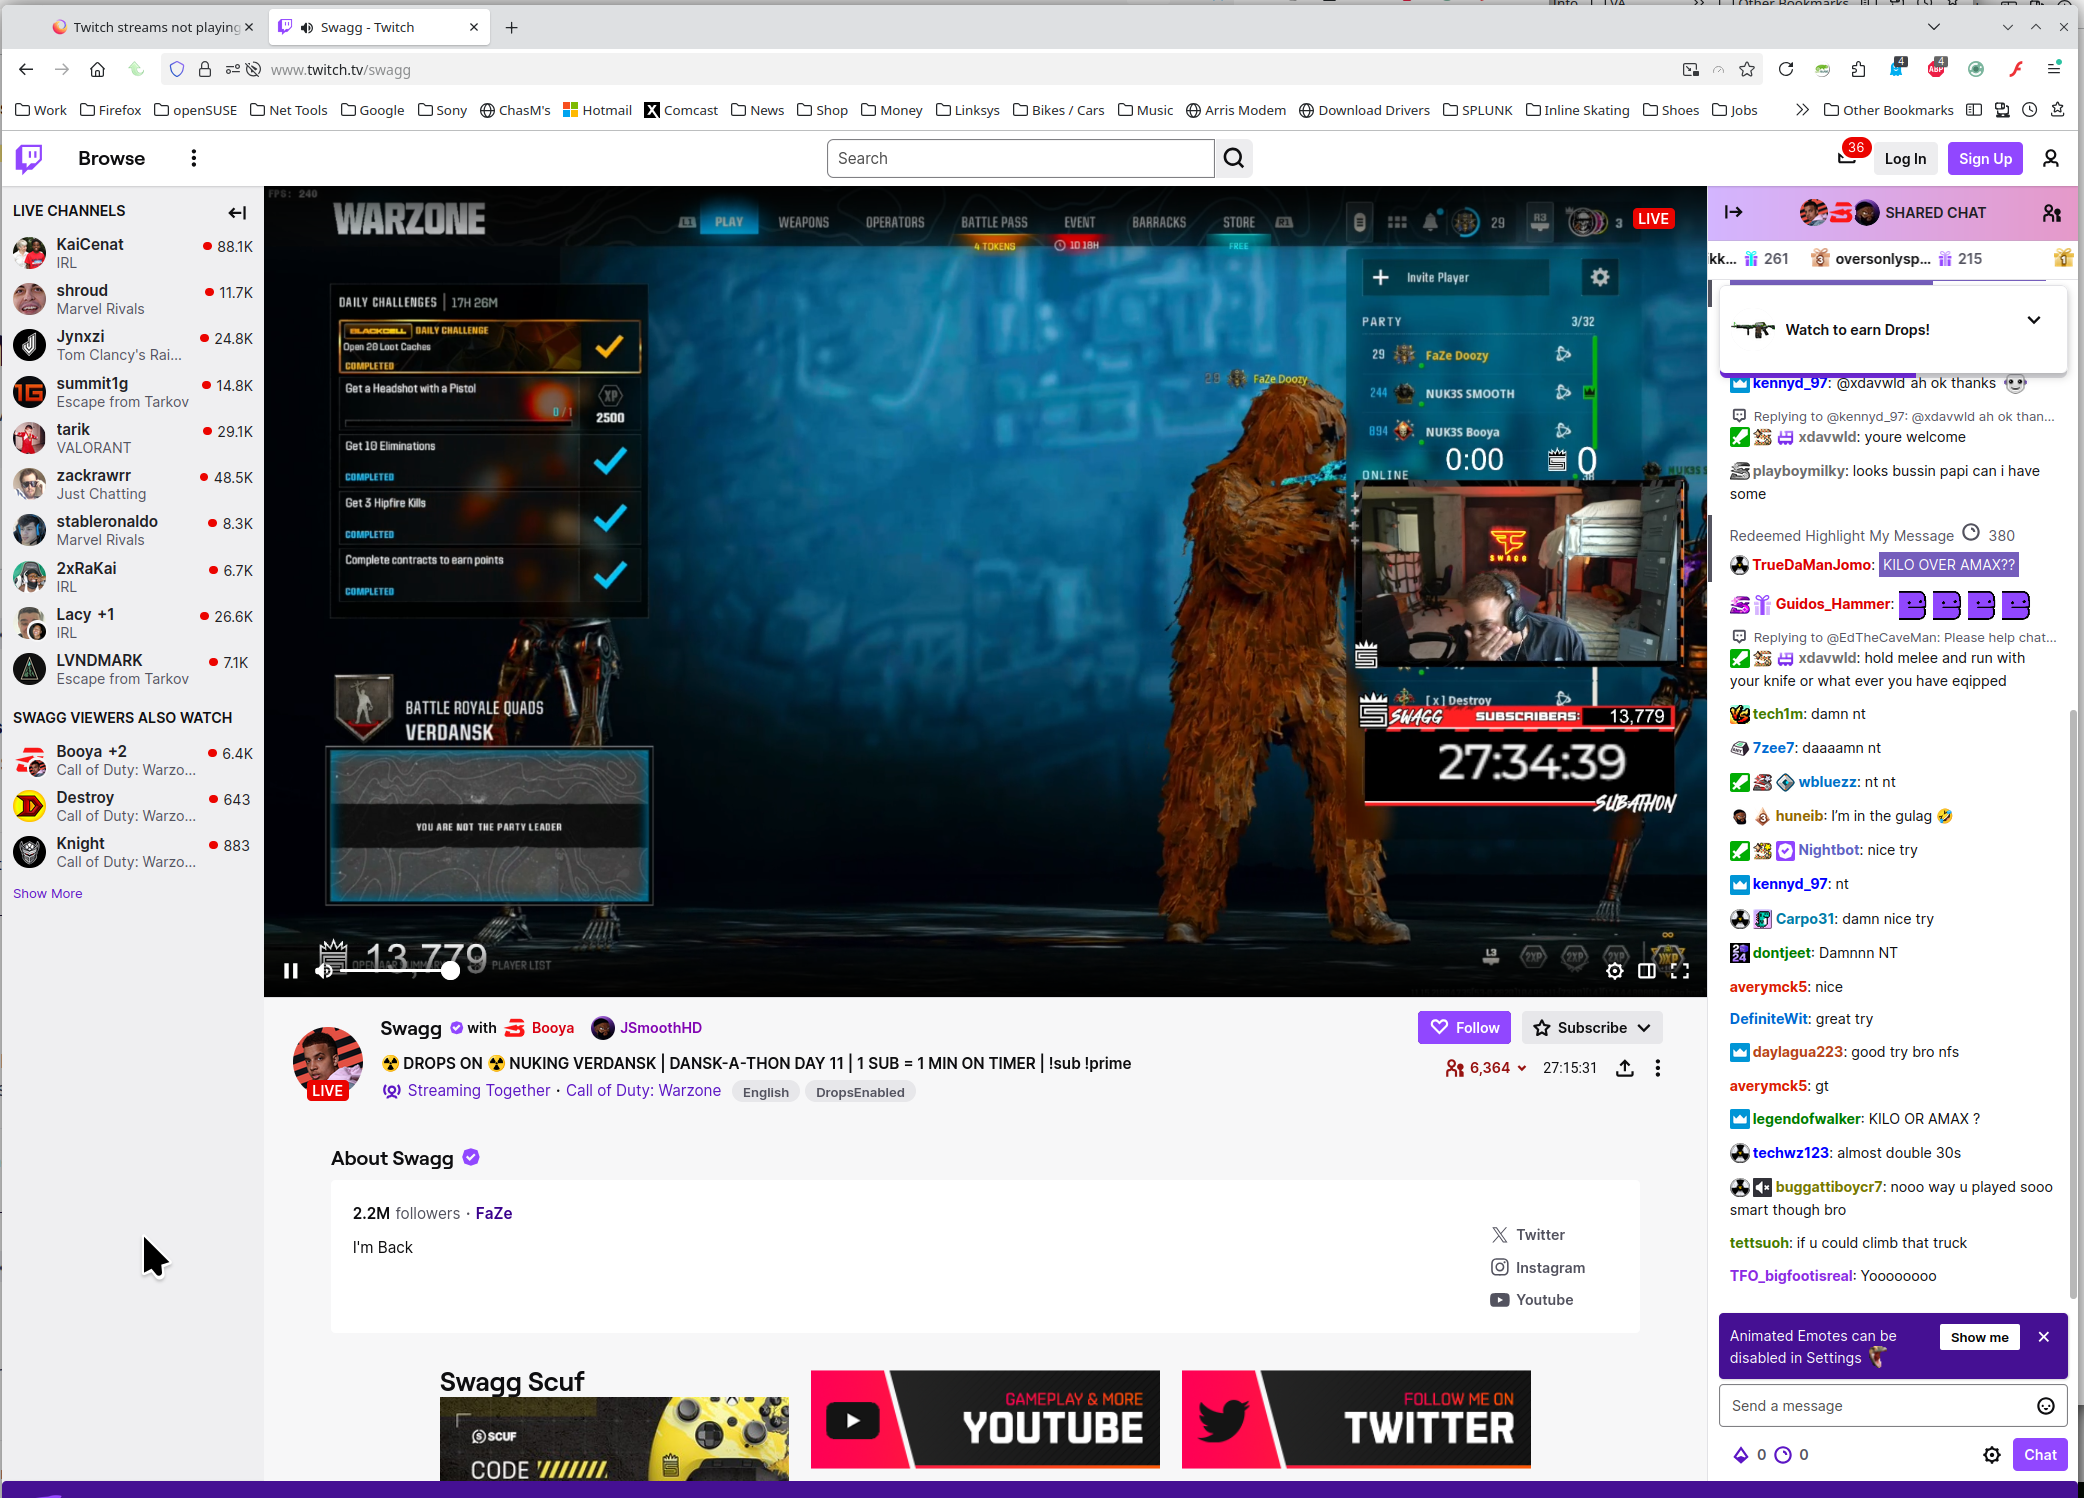Close the Animated Emotes notice
The width and height of the screenshot is (2084, 1498).
[x=2044, y=1337]
